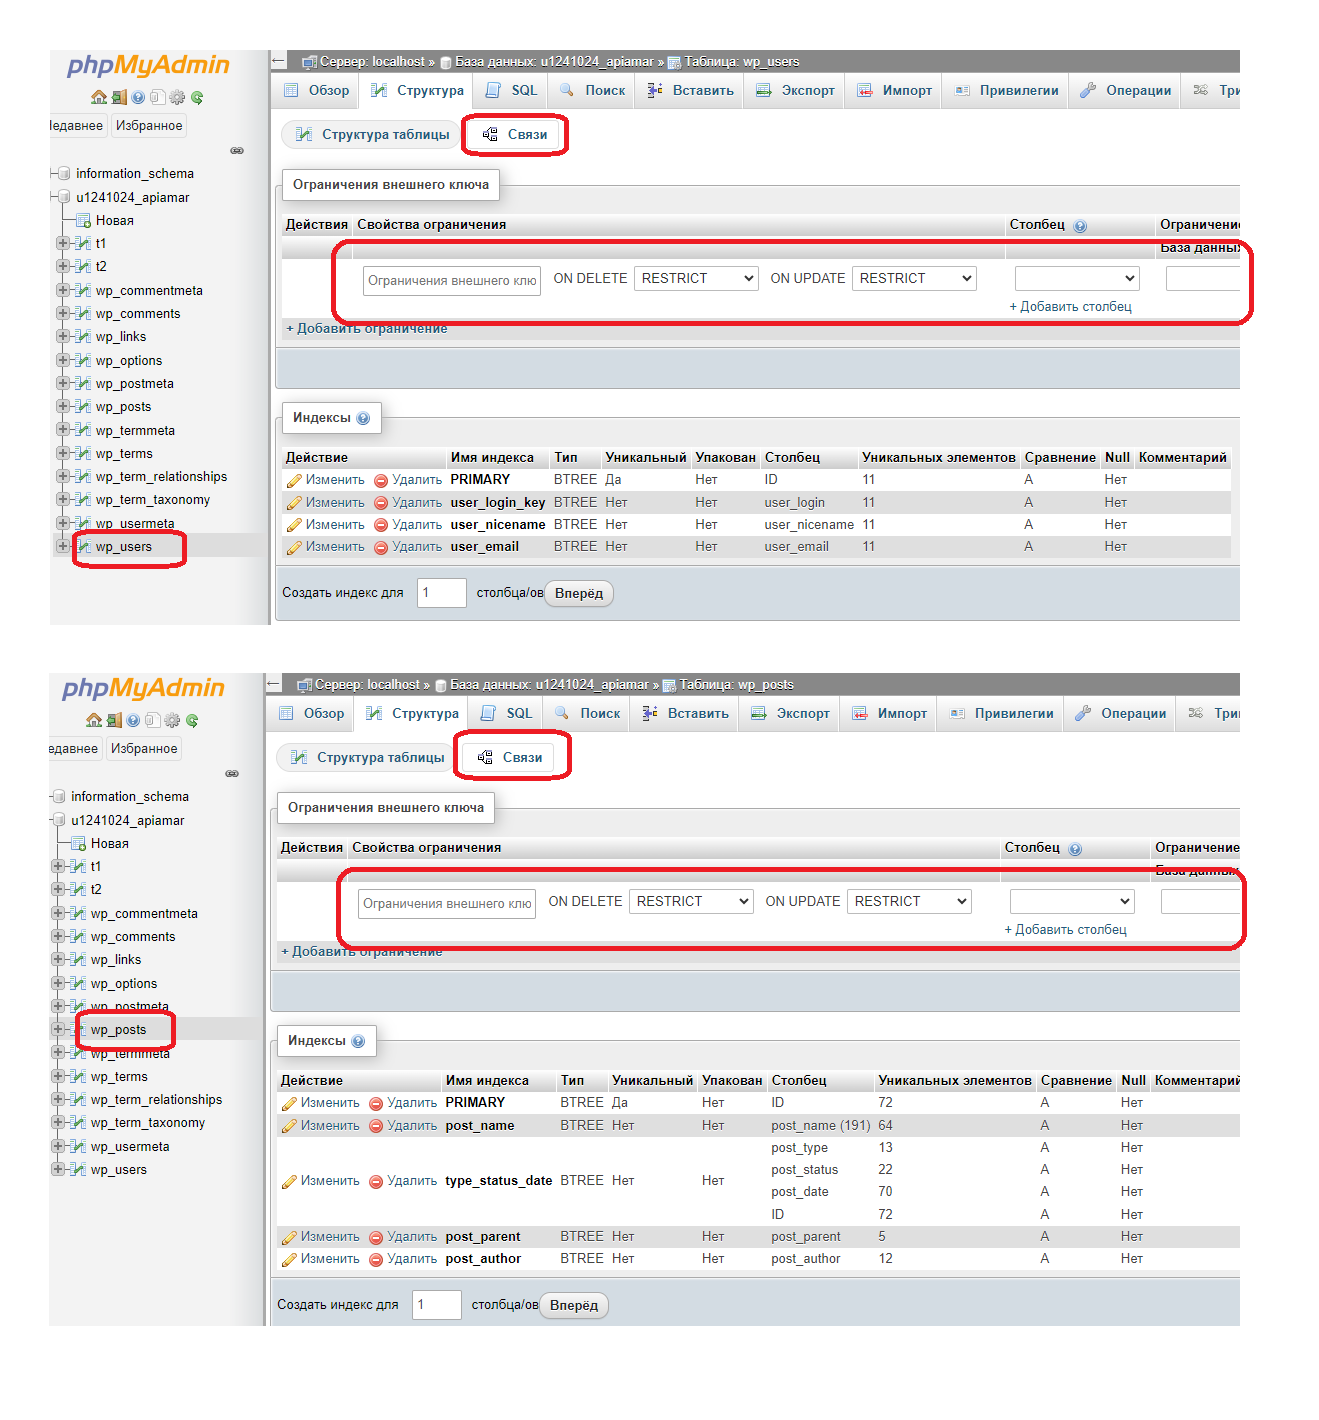Click constraint name input in wp_posts view

447,904
